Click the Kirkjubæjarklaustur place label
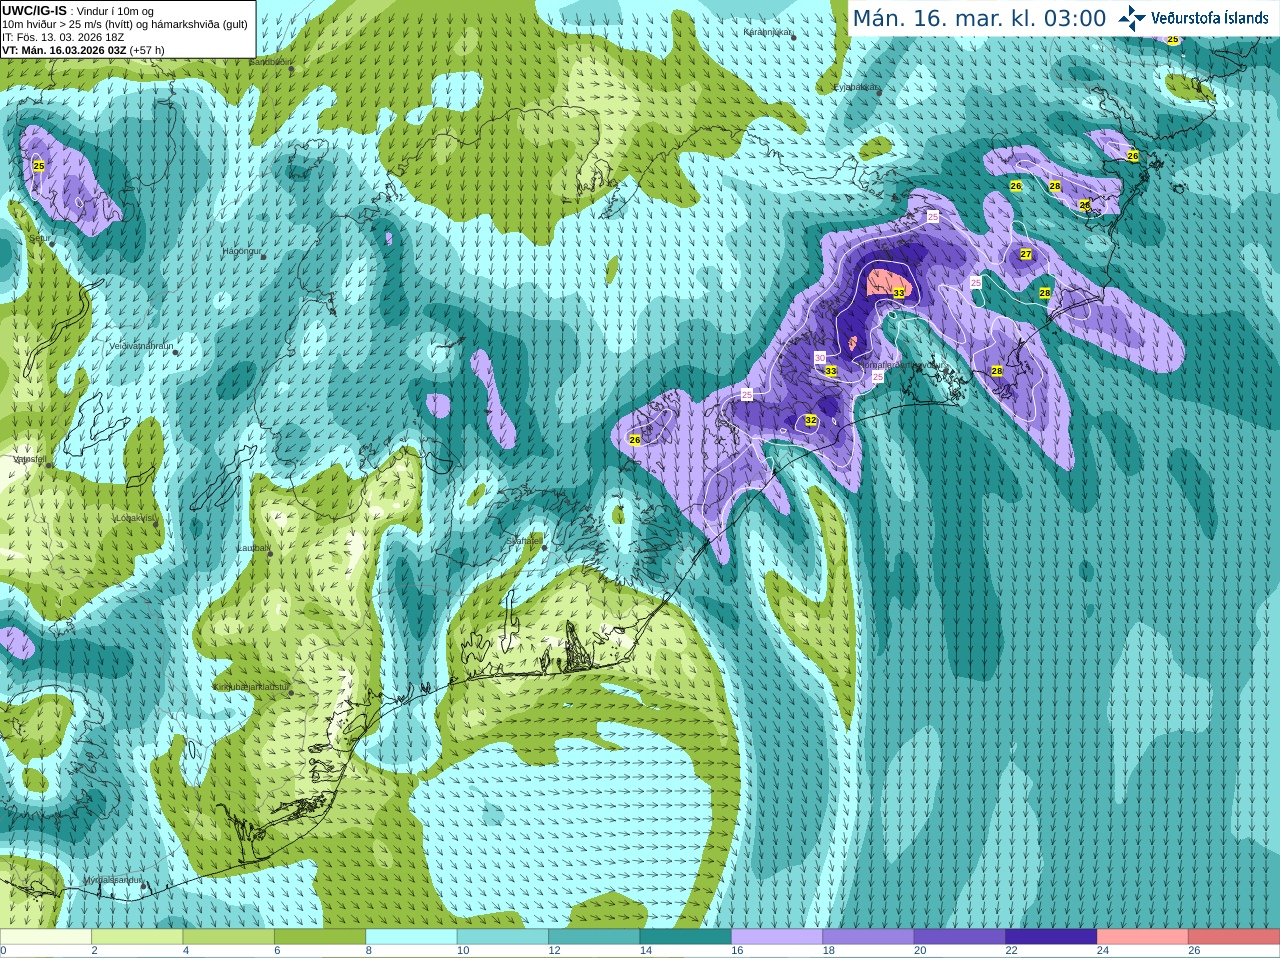The width and height of the screenshot is (1280, 958). tap(252, 687)
